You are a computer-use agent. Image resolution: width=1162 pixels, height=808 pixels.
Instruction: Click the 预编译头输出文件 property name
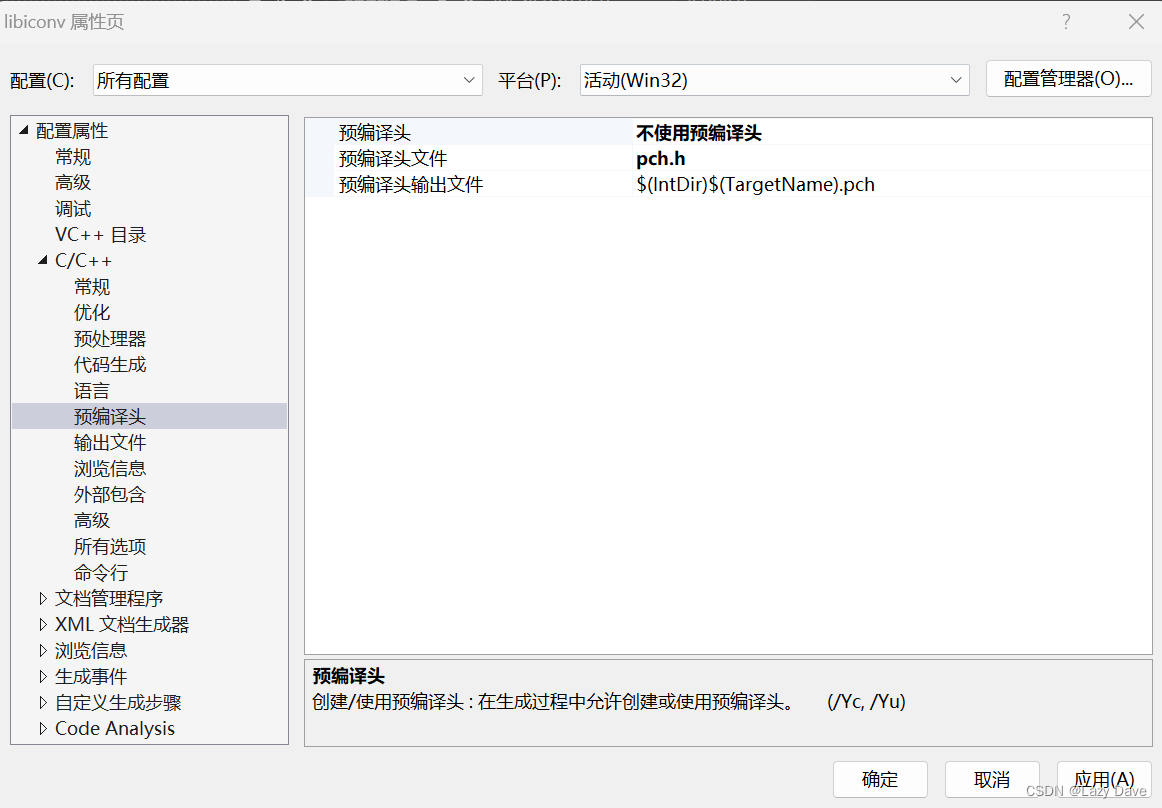click(411, 185)
